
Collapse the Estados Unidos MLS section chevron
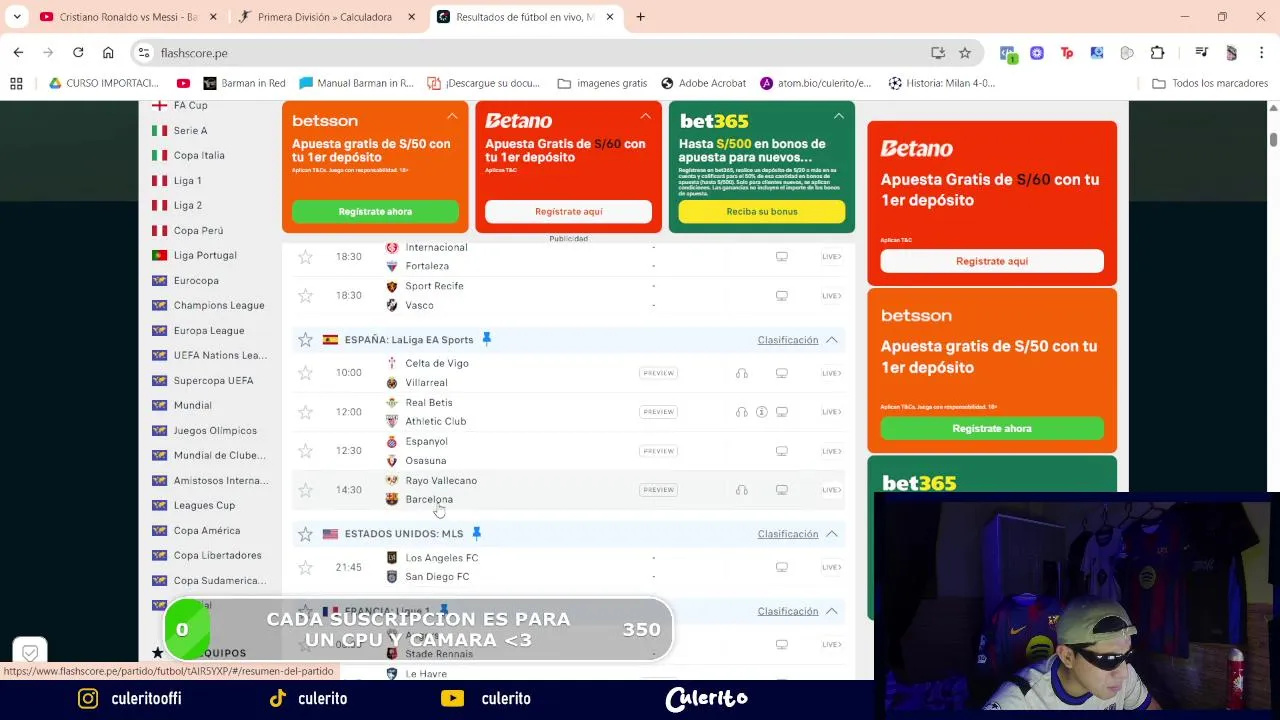tap(831, 534)
